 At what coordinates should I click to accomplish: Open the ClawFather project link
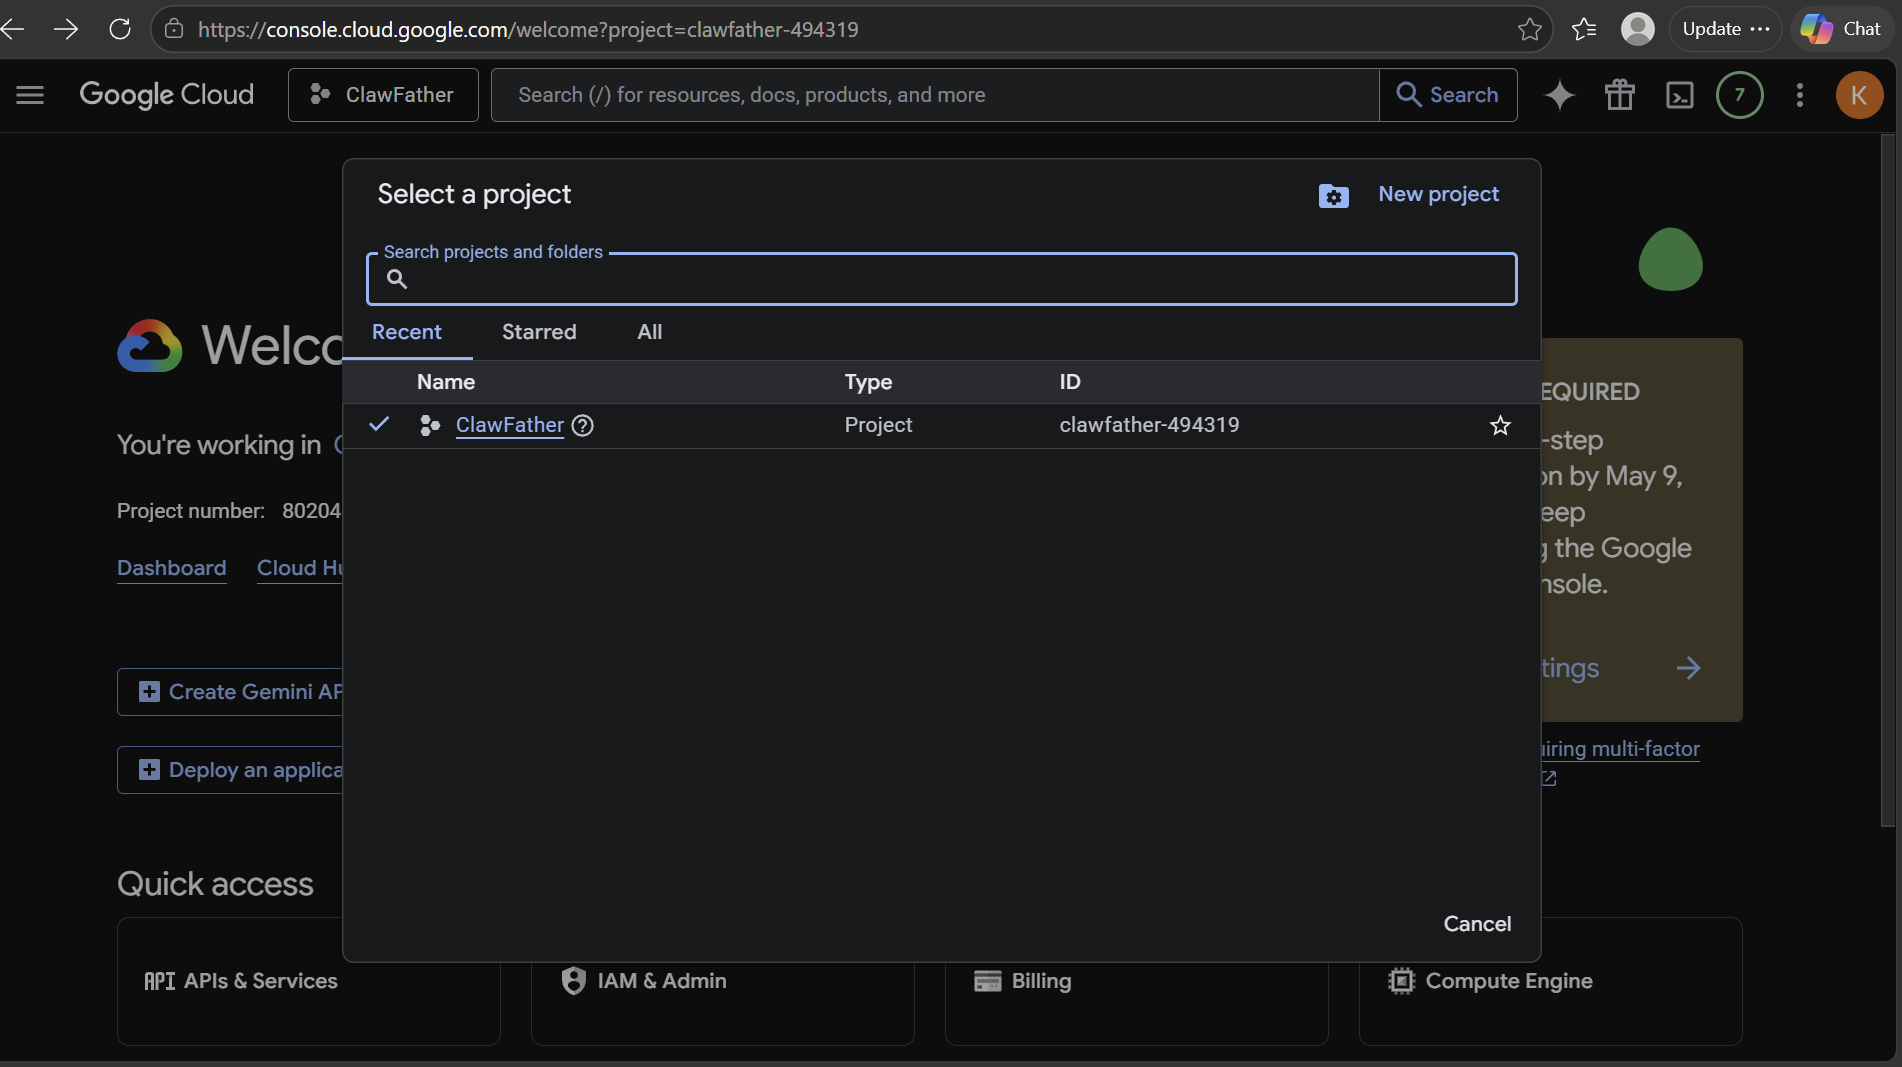510,425
